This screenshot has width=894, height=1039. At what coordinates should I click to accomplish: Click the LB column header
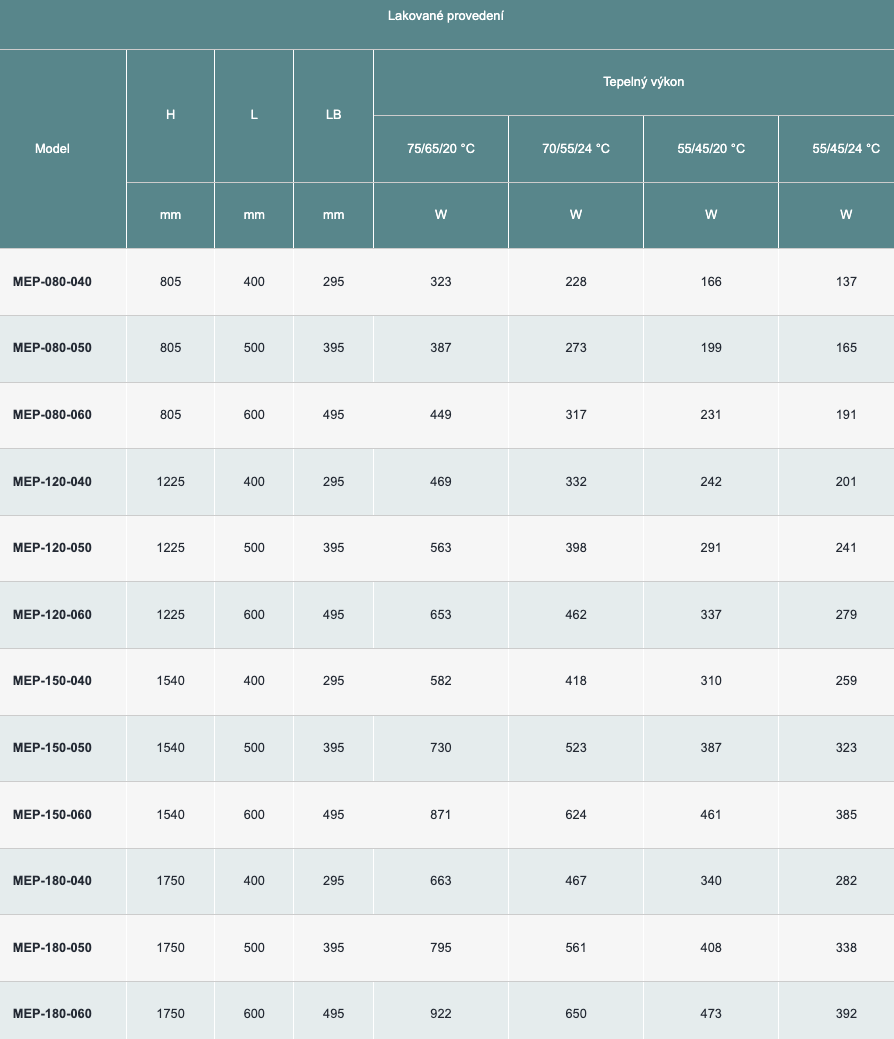(334, 115)
